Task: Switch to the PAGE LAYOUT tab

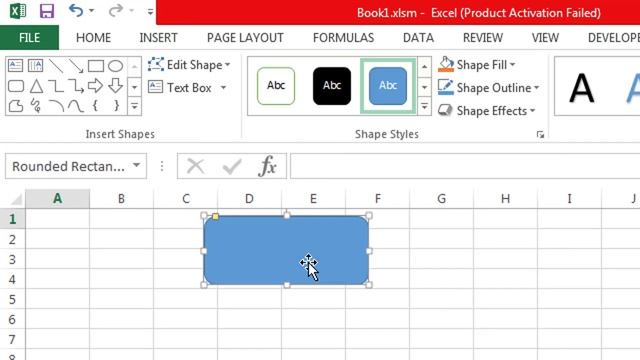Action: [245, 38]
